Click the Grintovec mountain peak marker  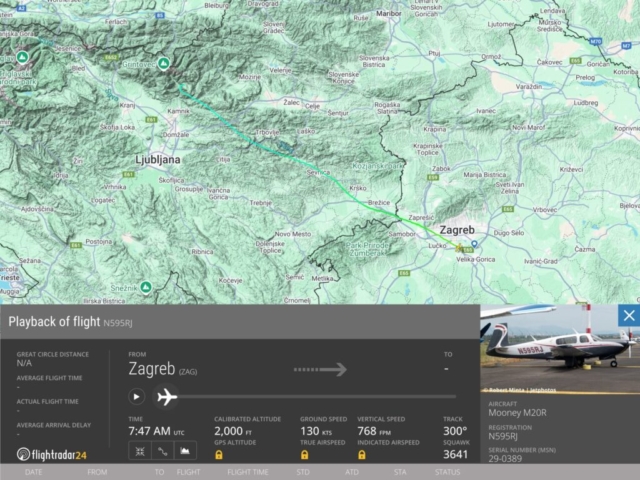pos(164,63)
